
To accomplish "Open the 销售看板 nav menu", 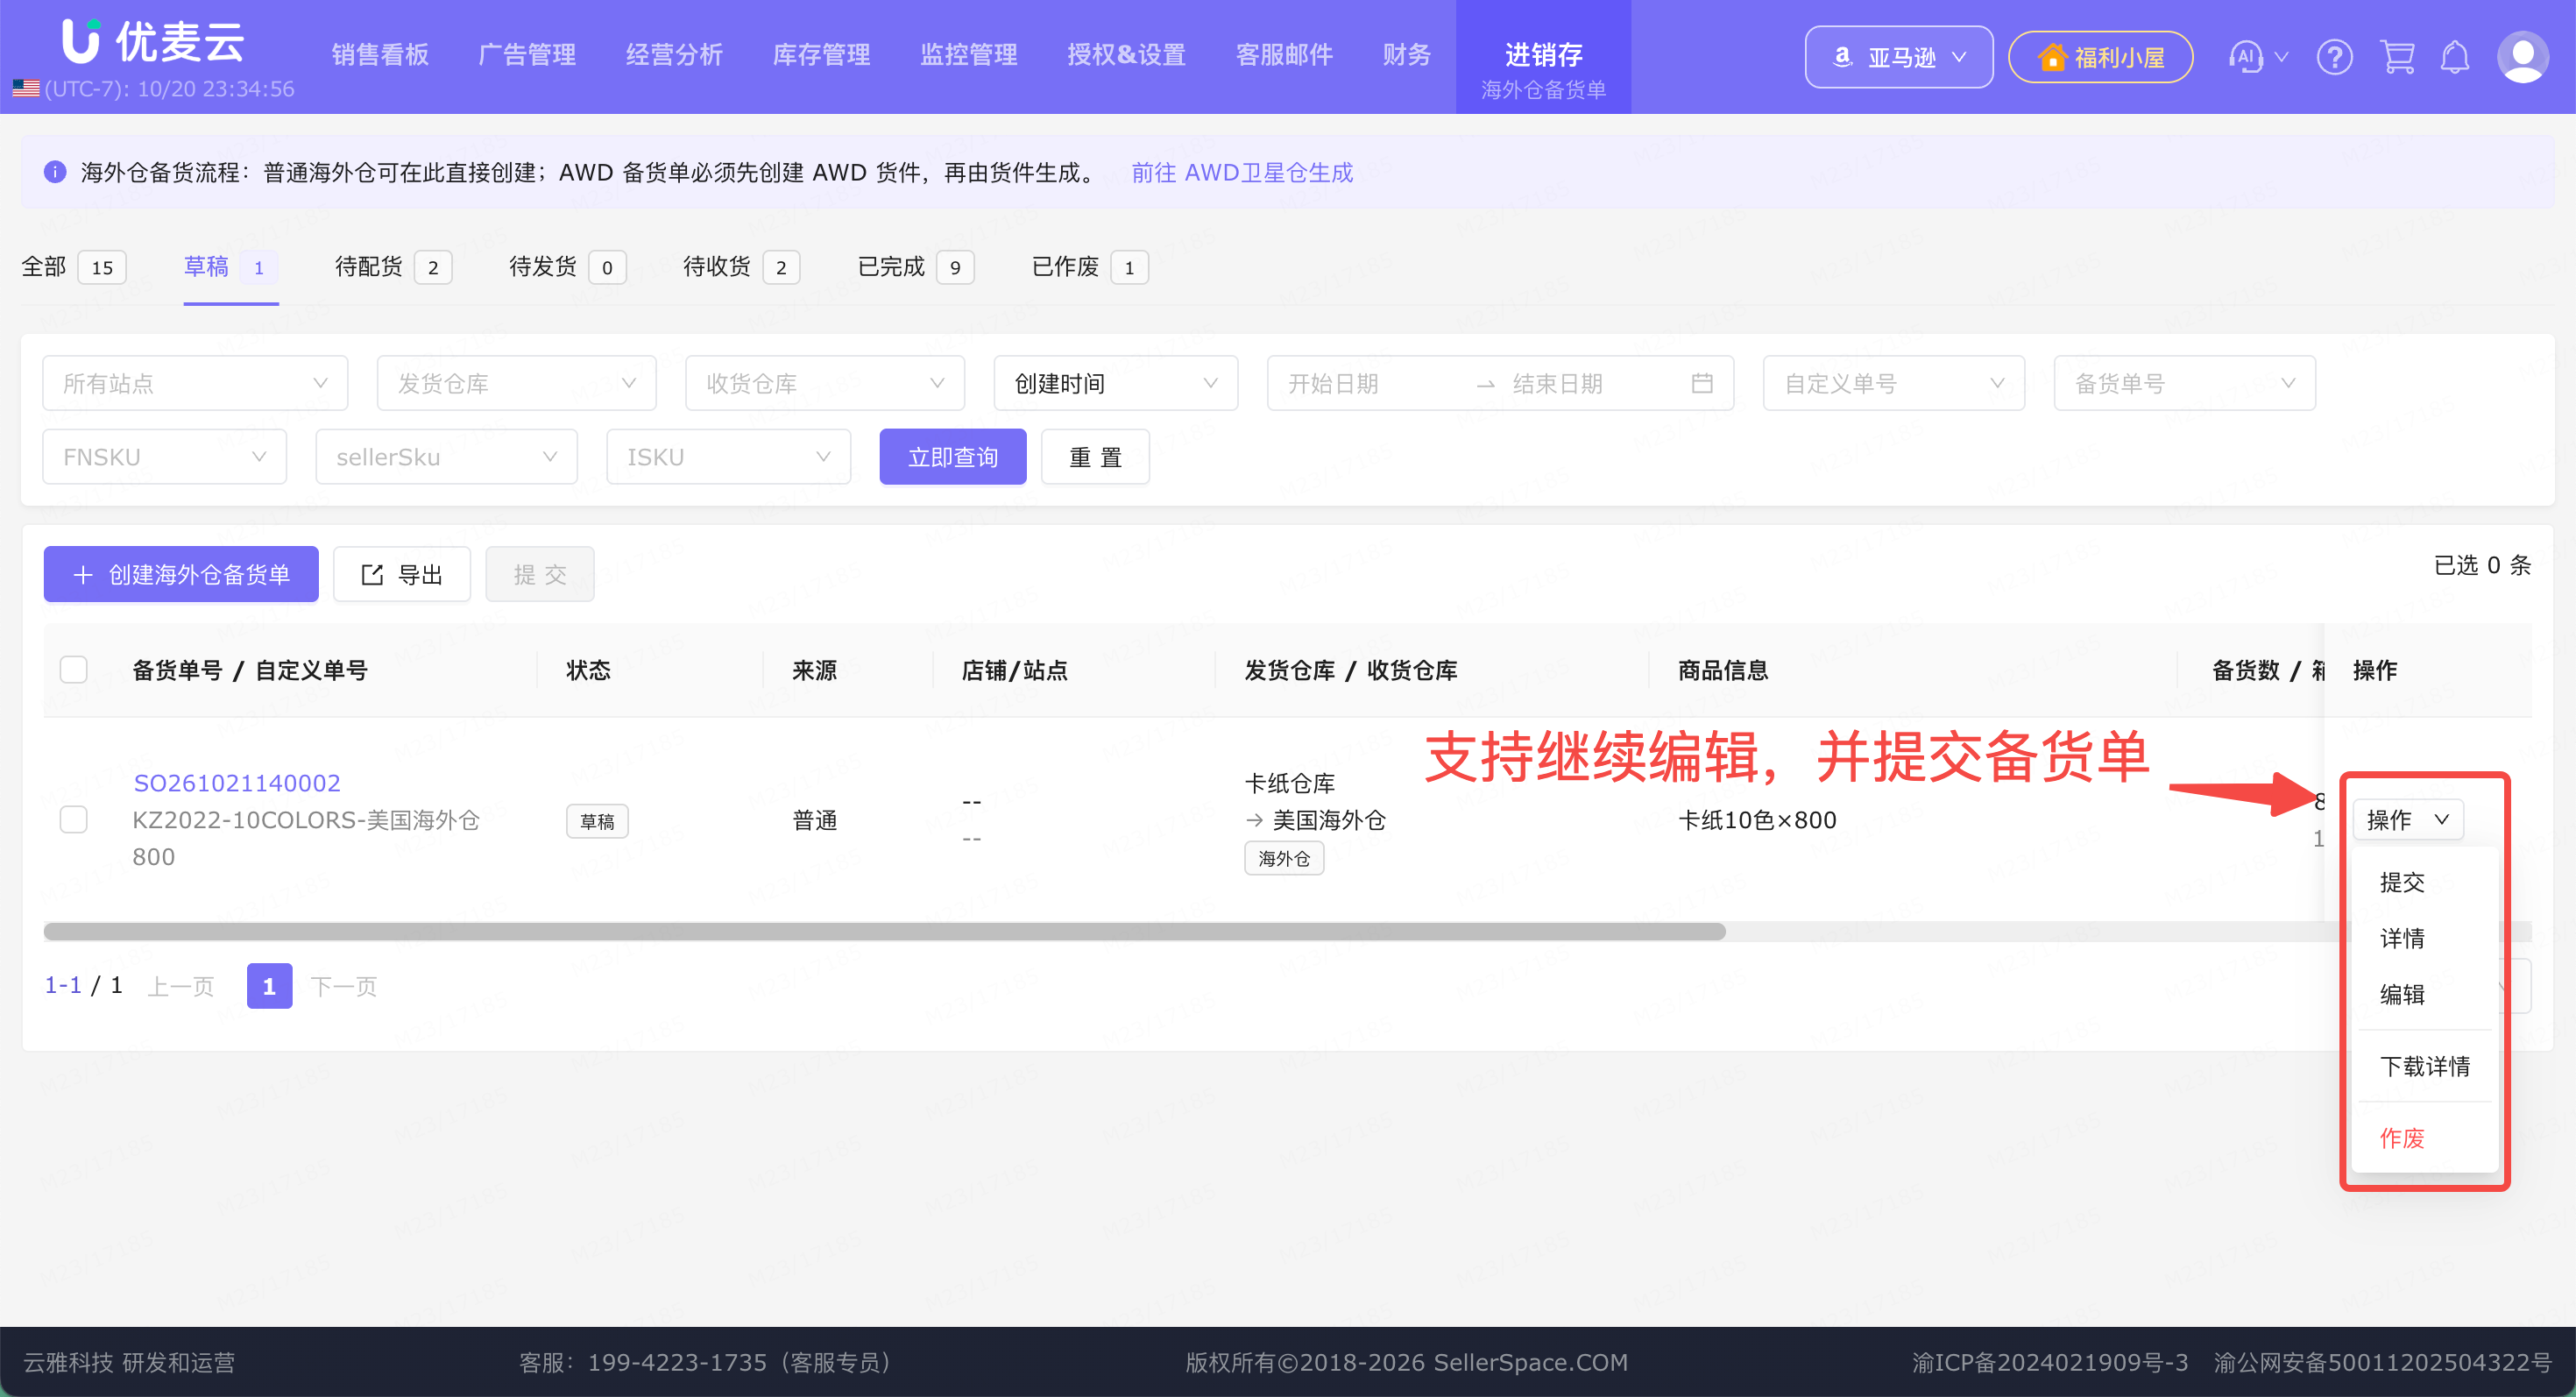I will pyautogui.click(x=380, y=55).
